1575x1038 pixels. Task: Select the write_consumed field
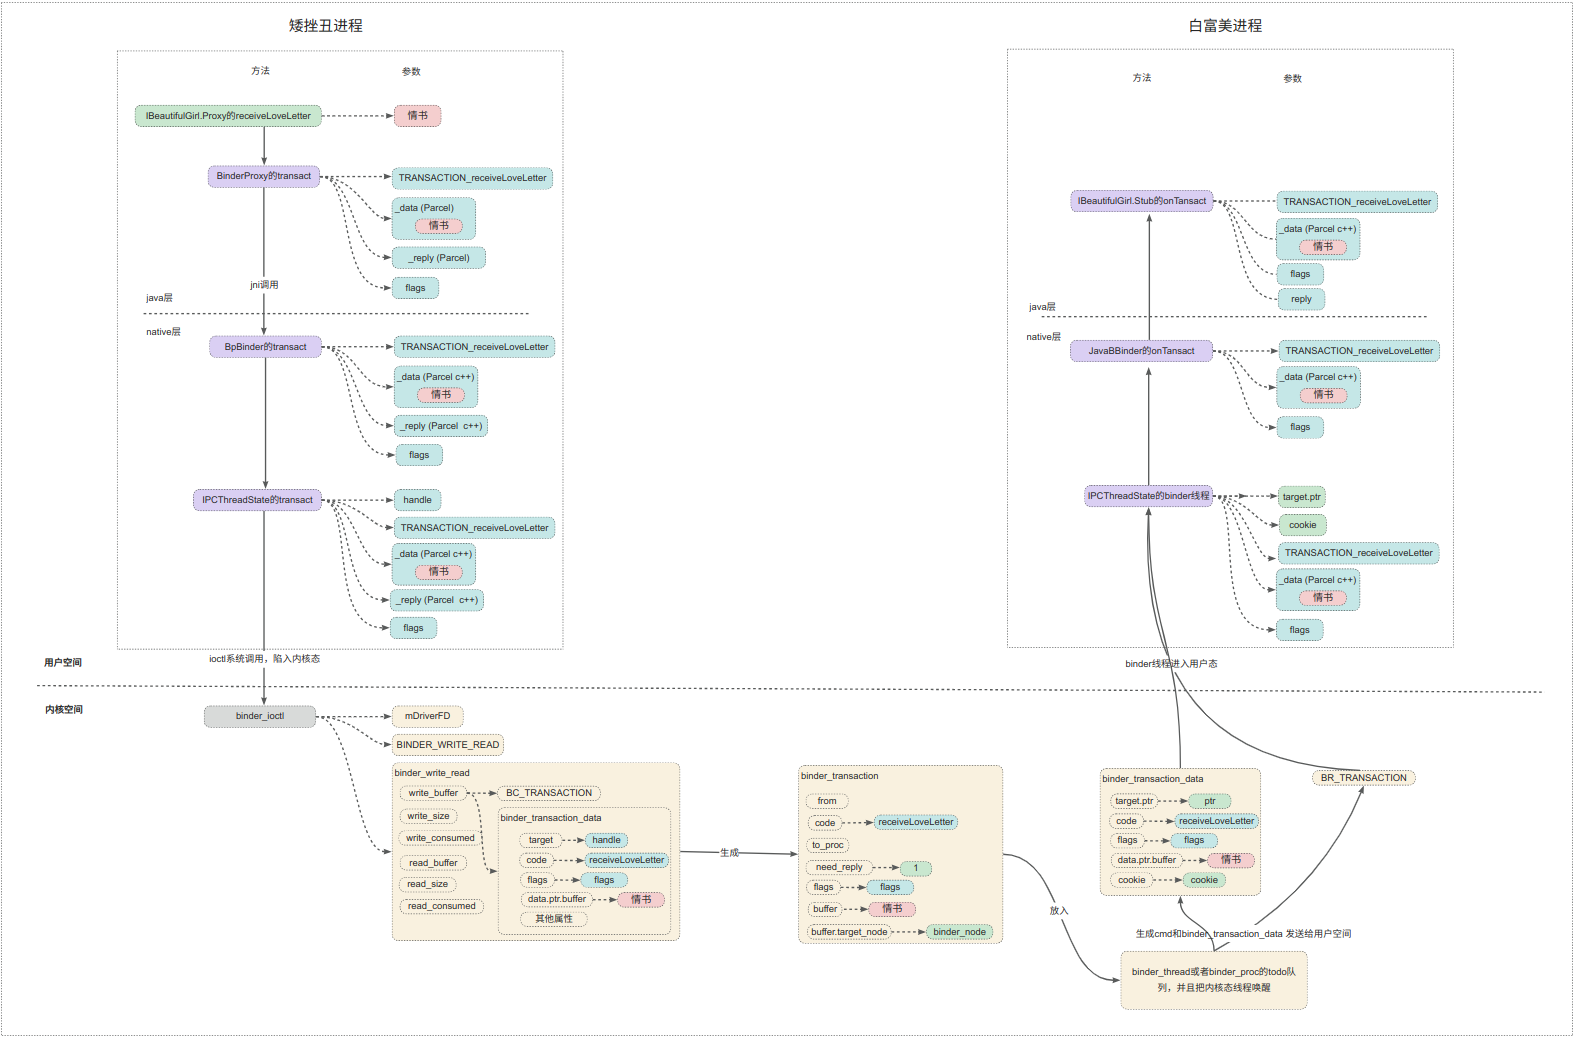click(440, 838)
